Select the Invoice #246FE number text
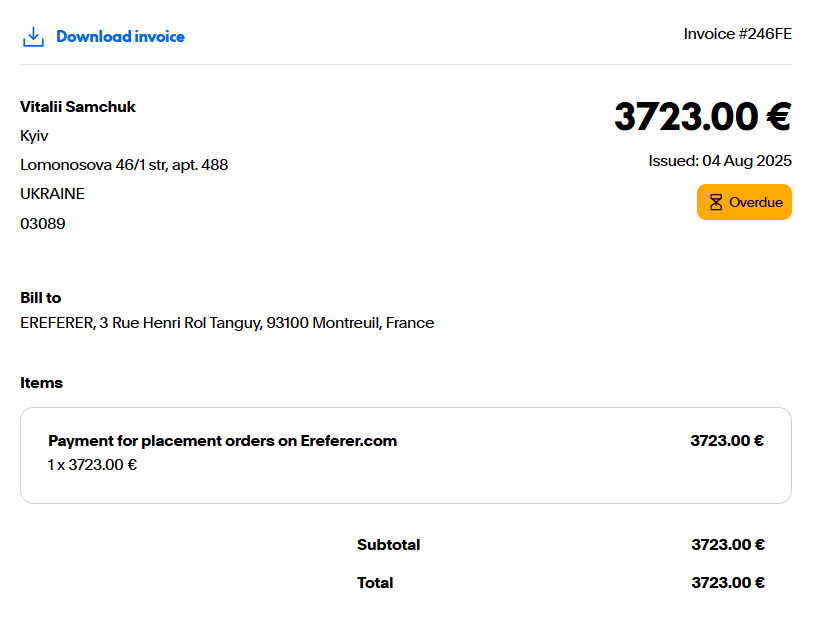Image resolution: width=814 pixels, height=636 pixels. [x=737, y=34]
